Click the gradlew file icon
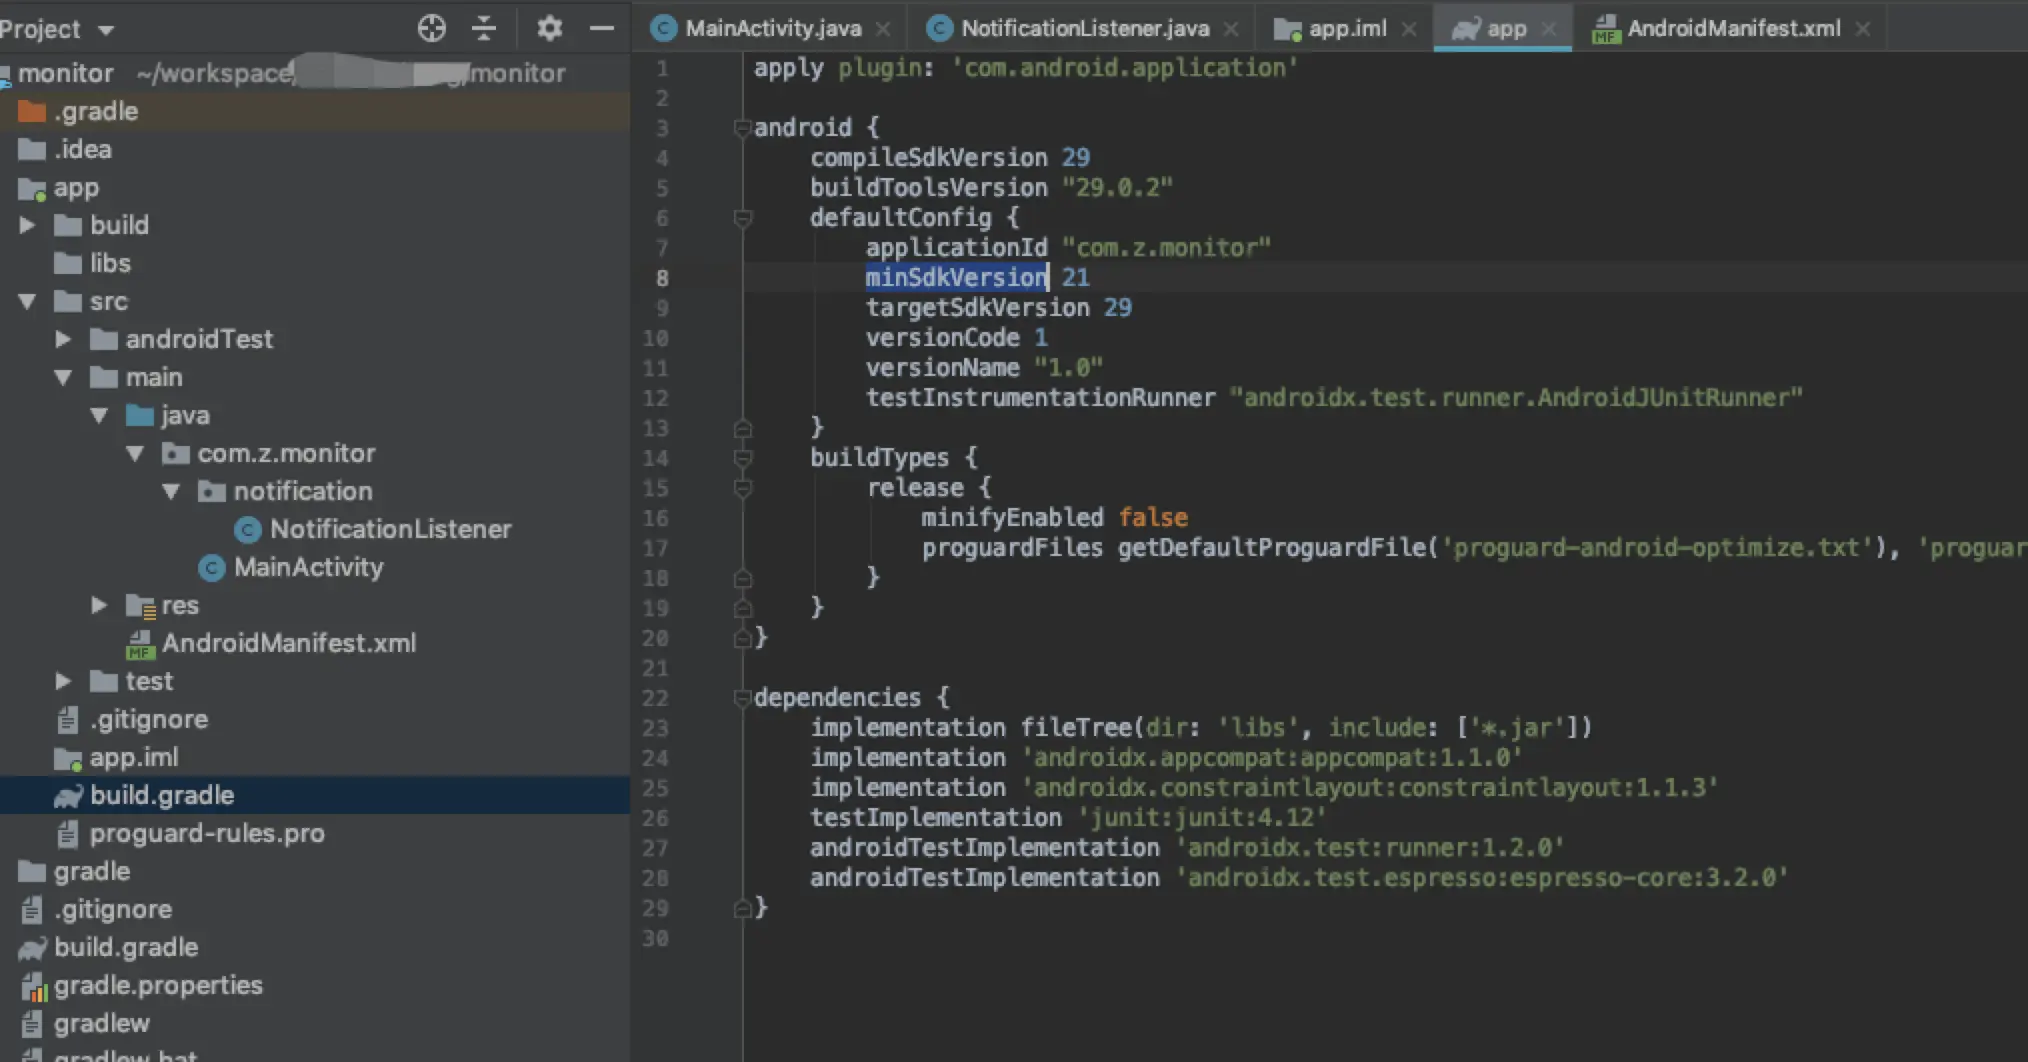The width and height of the screenshot is (2028, 1062). coord(32,1023)
